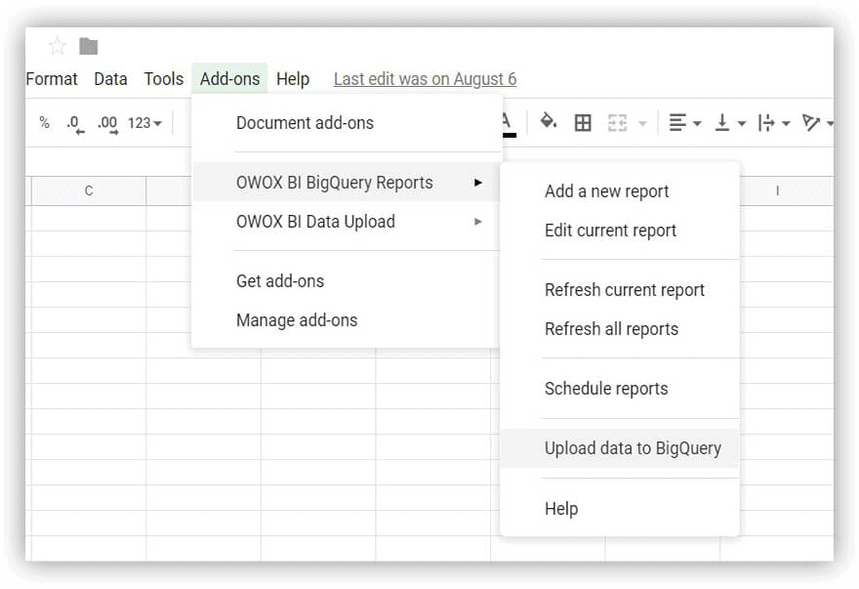859x589 pixels.
Task: Open the 123 number format dropdown
Action: (x=145, y=123)
